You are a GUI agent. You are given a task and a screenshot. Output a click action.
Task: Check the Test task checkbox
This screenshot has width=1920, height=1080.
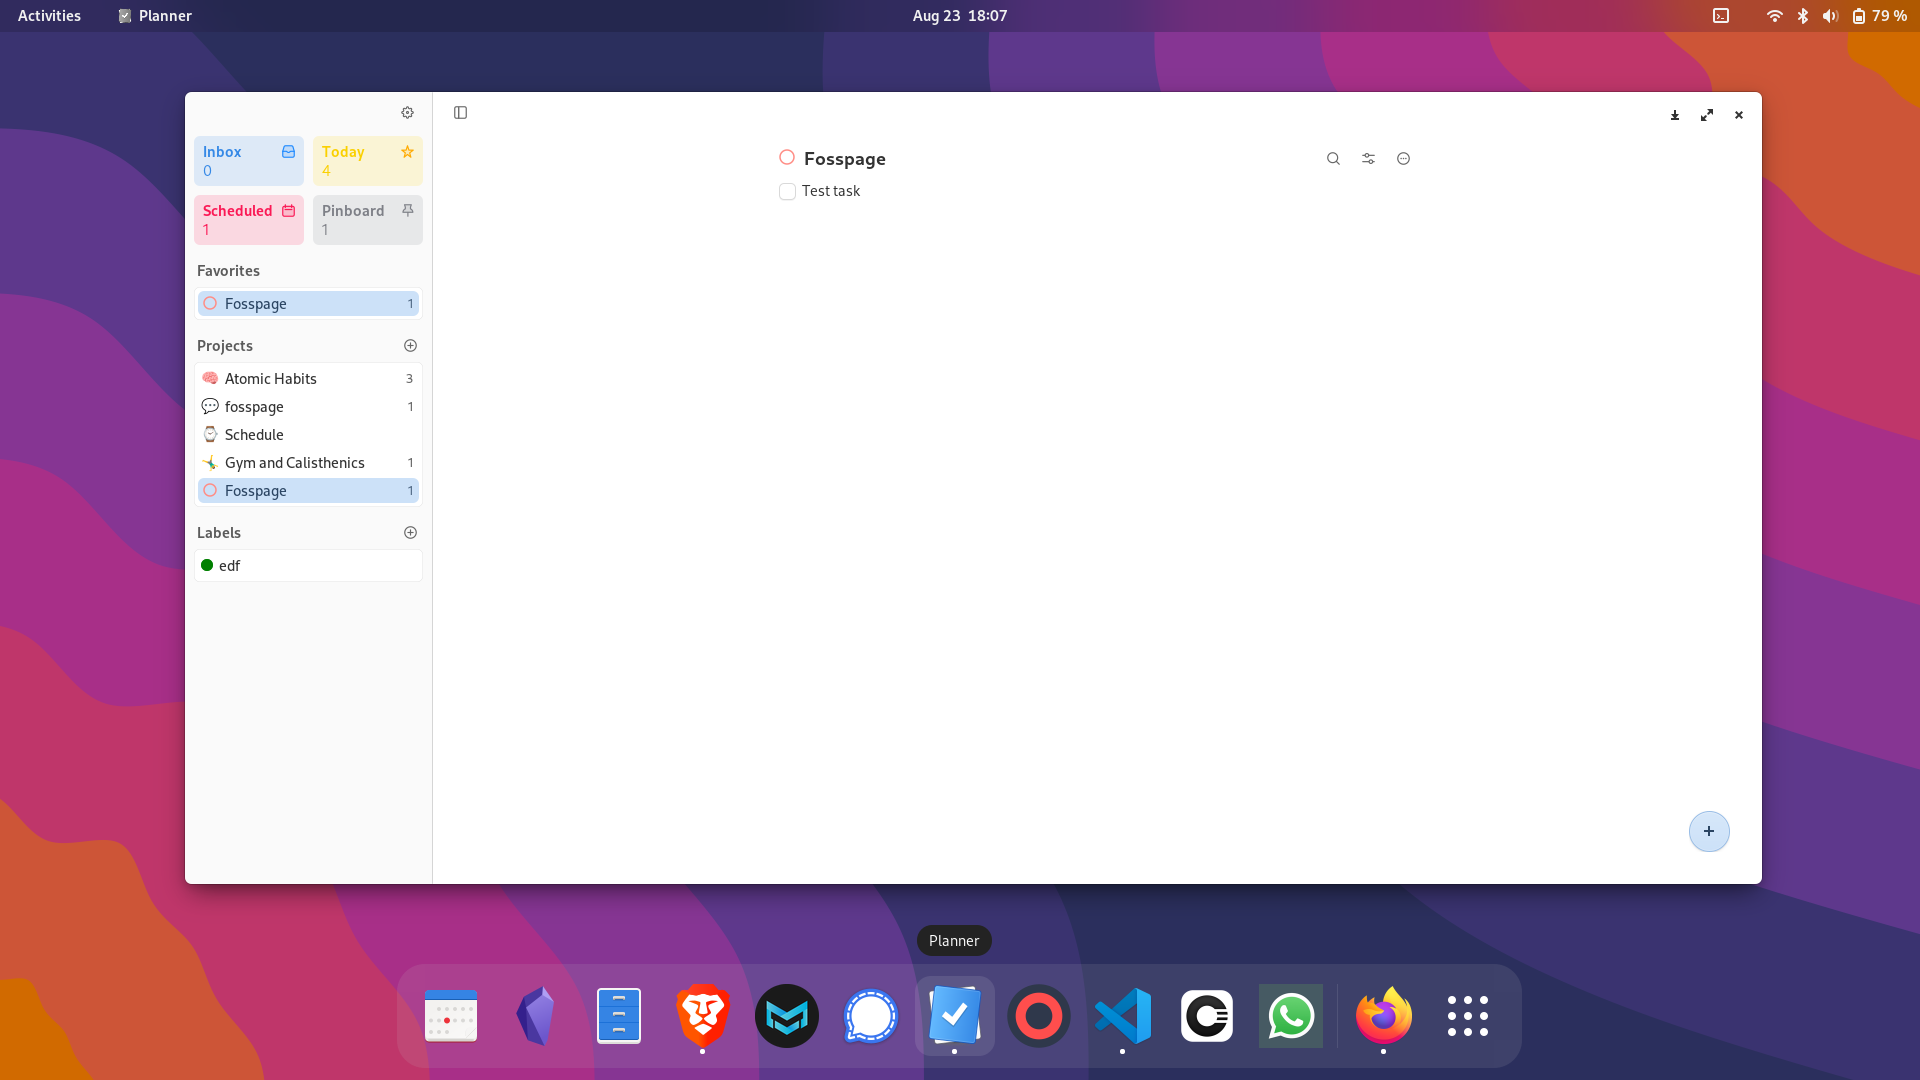tap(787, 192)
